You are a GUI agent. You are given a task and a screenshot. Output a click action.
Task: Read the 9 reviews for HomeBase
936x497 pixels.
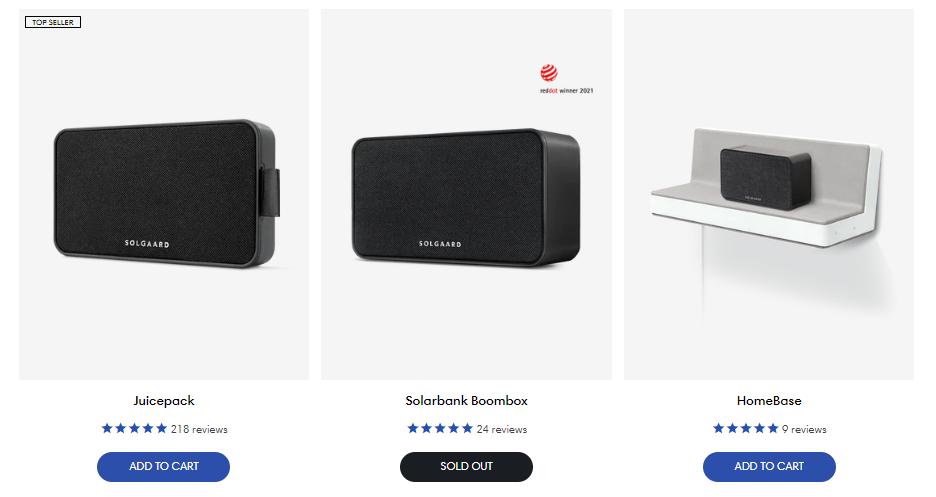[804, 429]
